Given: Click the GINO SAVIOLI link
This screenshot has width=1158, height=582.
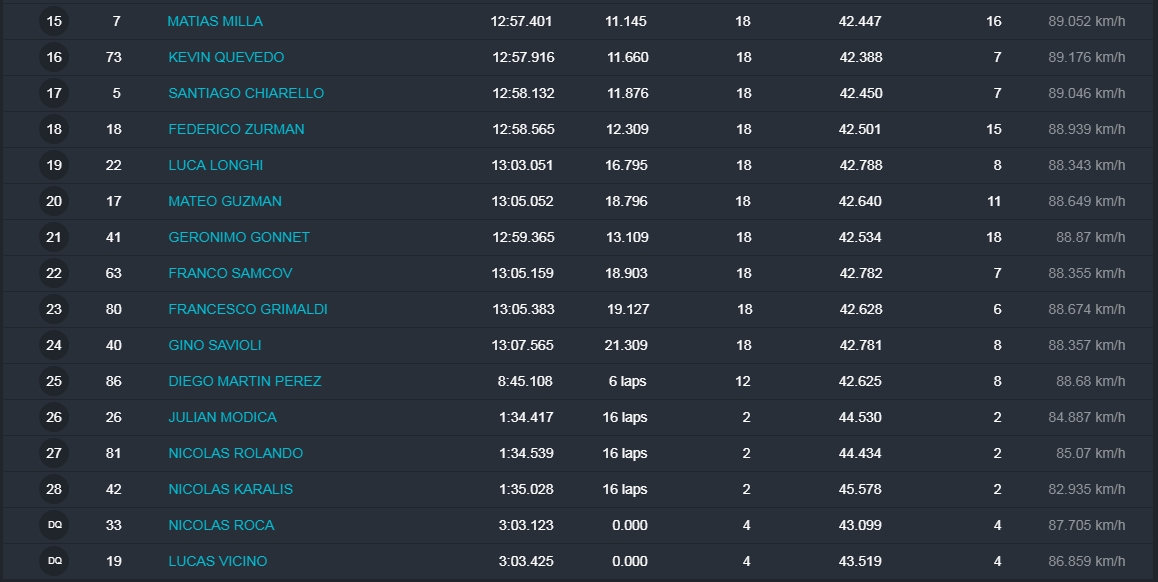Looking at the screenshot, I should (x=215, y=345).
